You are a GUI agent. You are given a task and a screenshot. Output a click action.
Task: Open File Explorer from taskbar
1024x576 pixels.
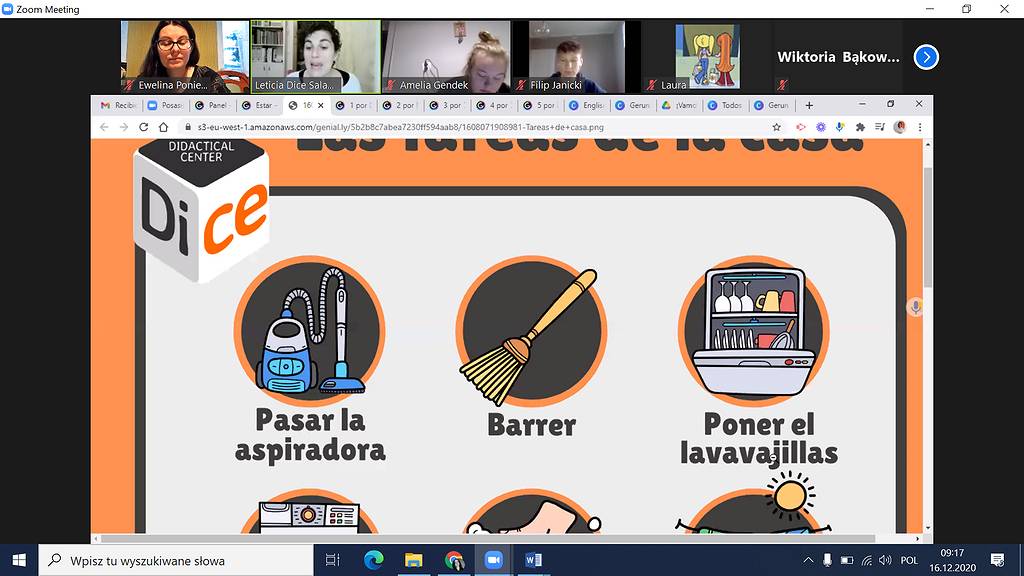point(413,560)
